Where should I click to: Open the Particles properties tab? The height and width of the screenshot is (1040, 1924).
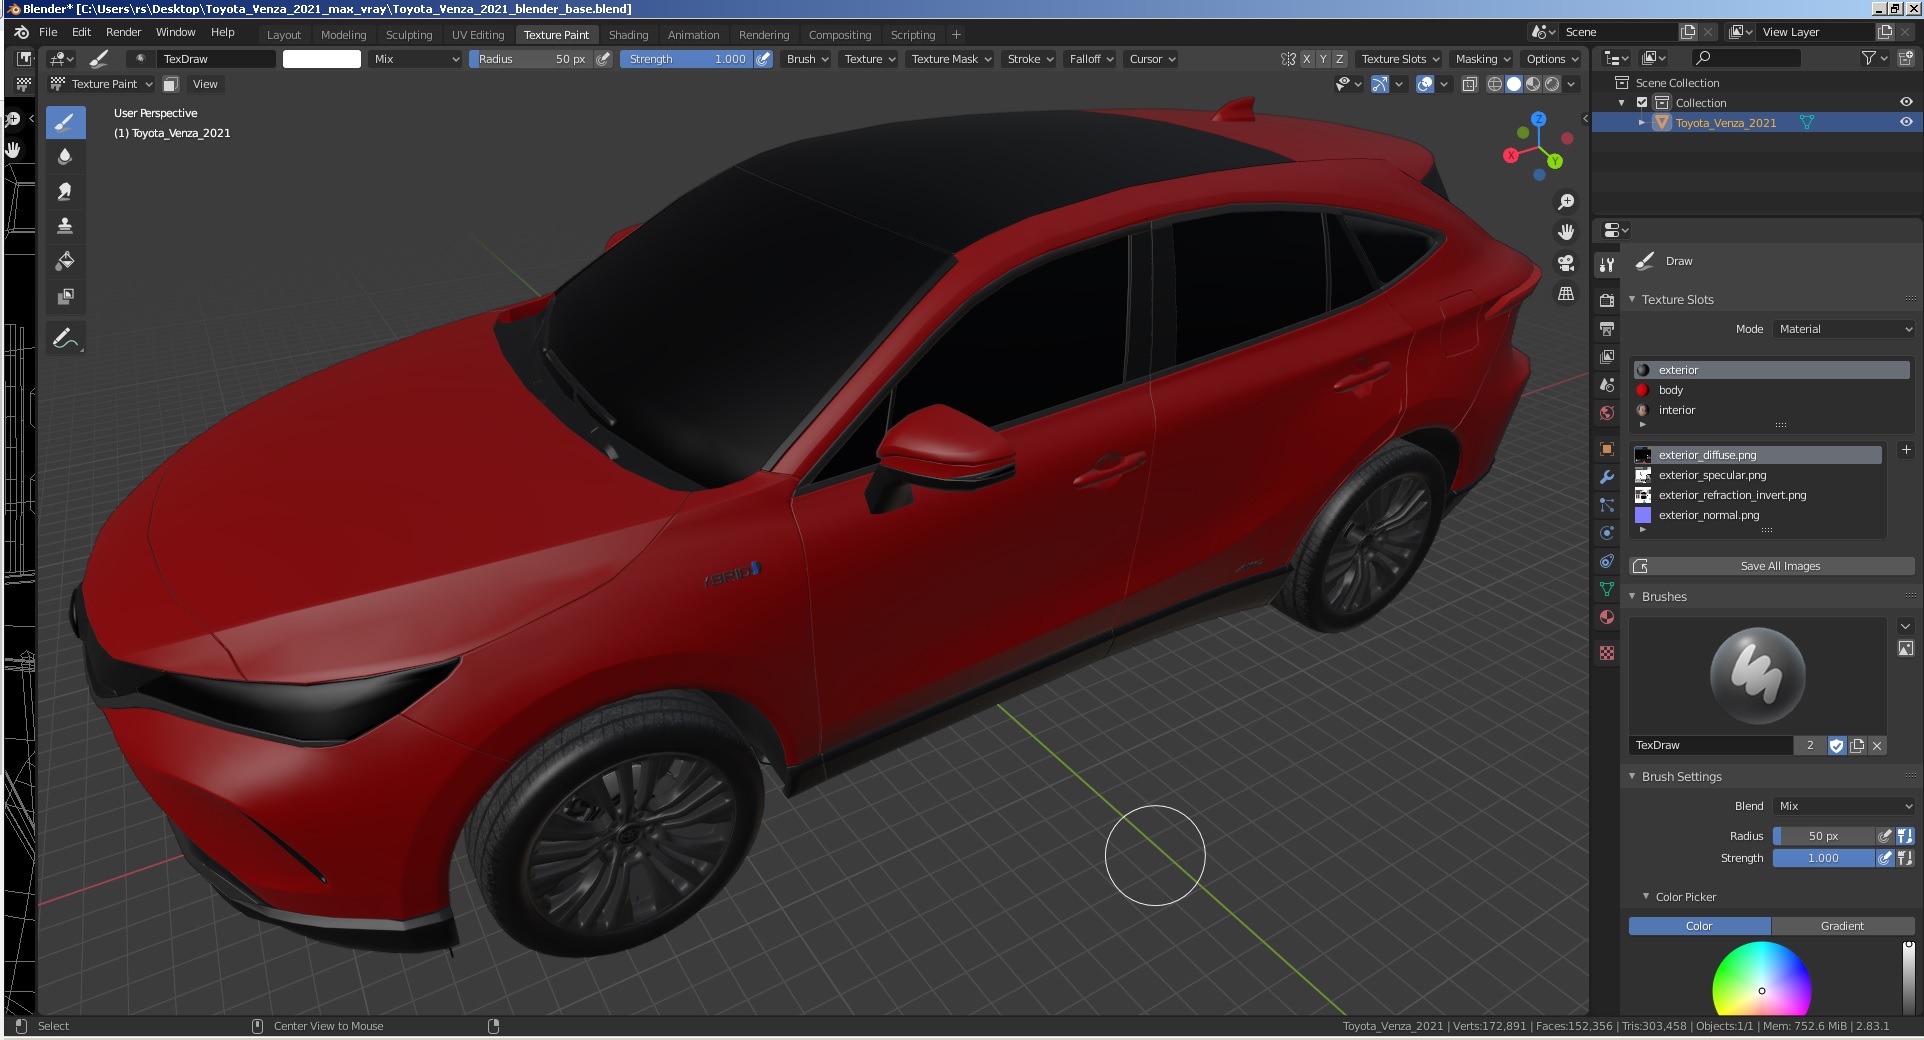pos(1607,505)
